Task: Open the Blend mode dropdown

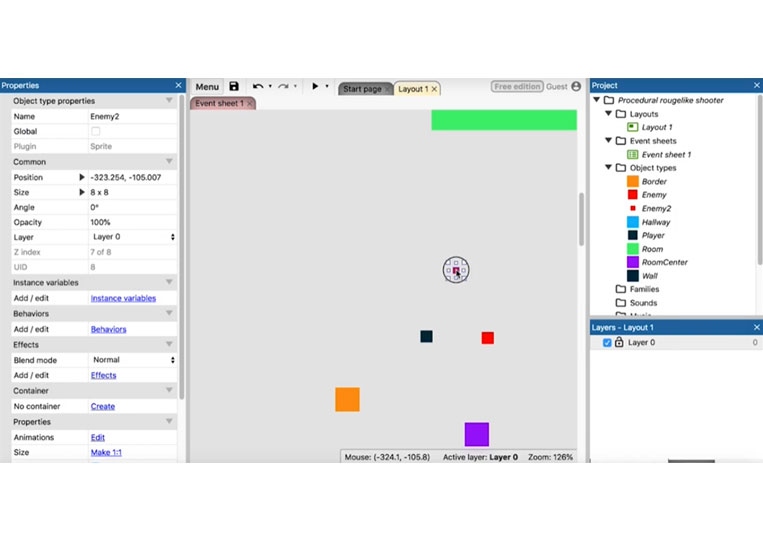Action: tap(133, 360)
